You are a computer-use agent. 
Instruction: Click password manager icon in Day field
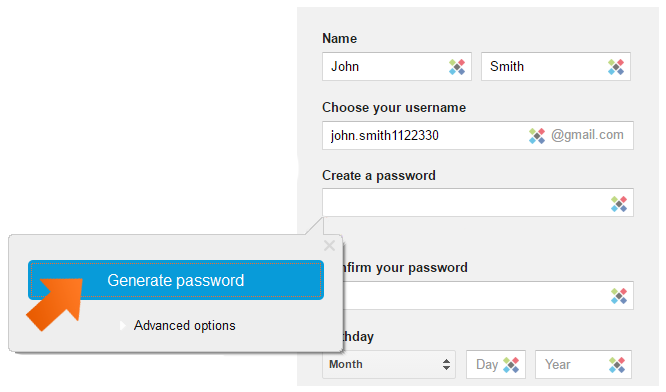tap(511, 365)
